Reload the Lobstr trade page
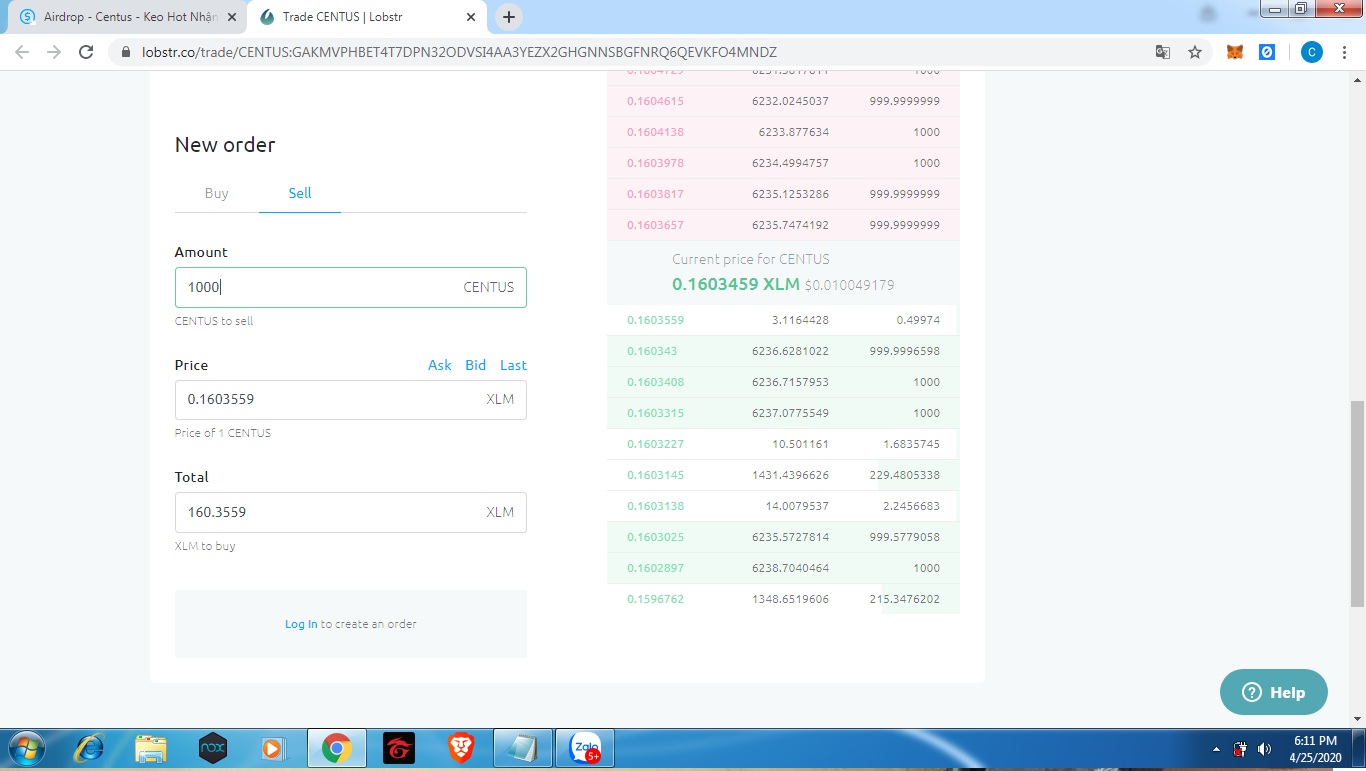Viewport: 1366px width, 771px height. [86, 52]
